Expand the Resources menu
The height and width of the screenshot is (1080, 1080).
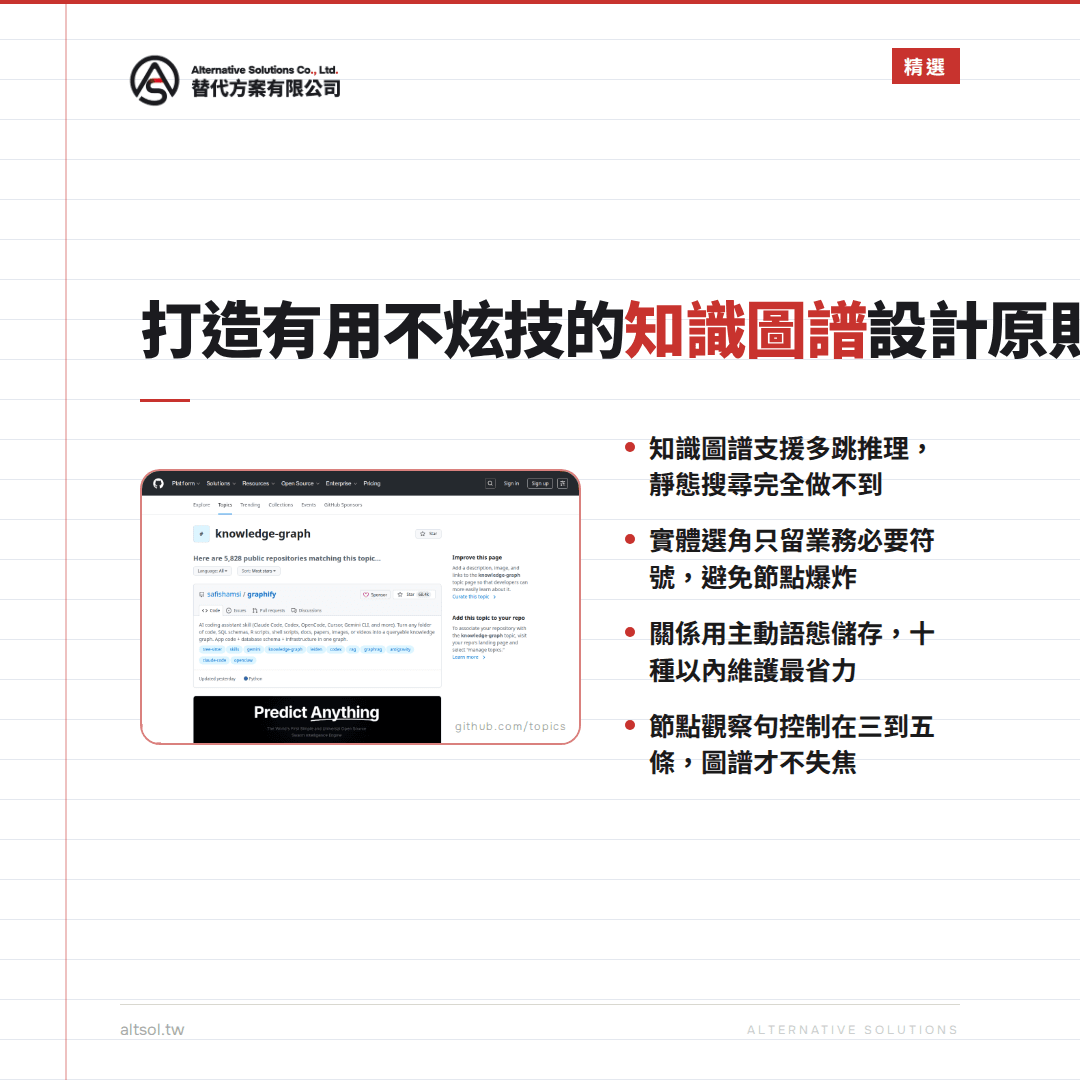[258, 484]
